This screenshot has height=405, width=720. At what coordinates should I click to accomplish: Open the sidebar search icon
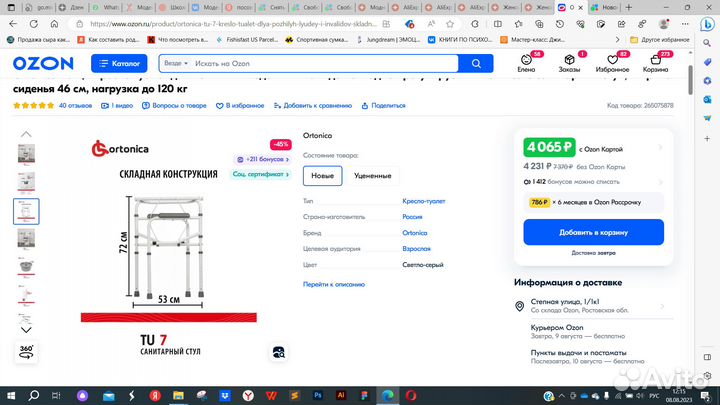tap(707, 43)
